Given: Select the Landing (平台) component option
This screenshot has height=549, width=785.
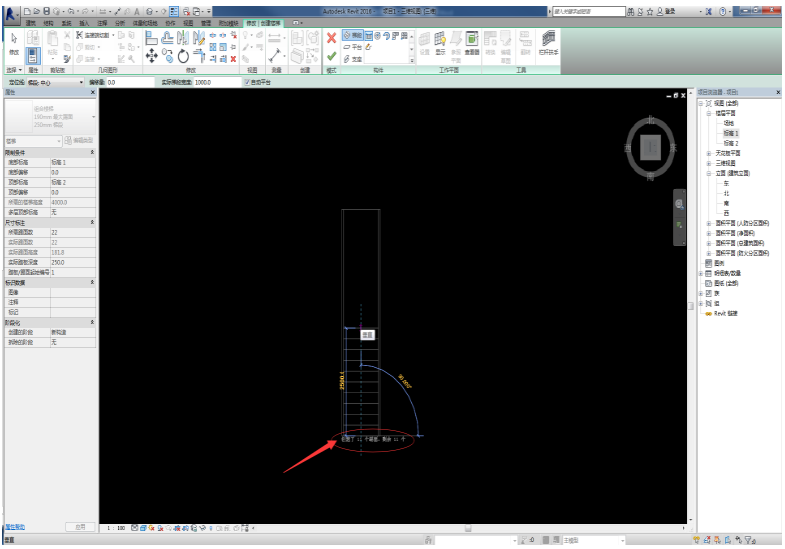Looking at the screenshot, I should click(354, 46).
